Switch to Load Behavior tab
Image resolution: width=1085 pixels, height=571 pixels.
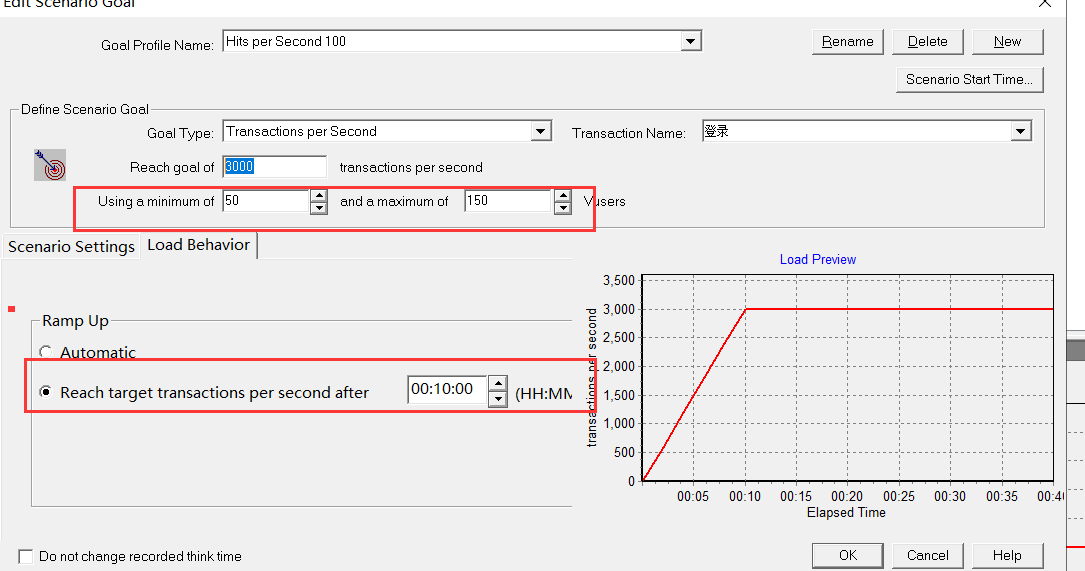click(x=198, y=245)
